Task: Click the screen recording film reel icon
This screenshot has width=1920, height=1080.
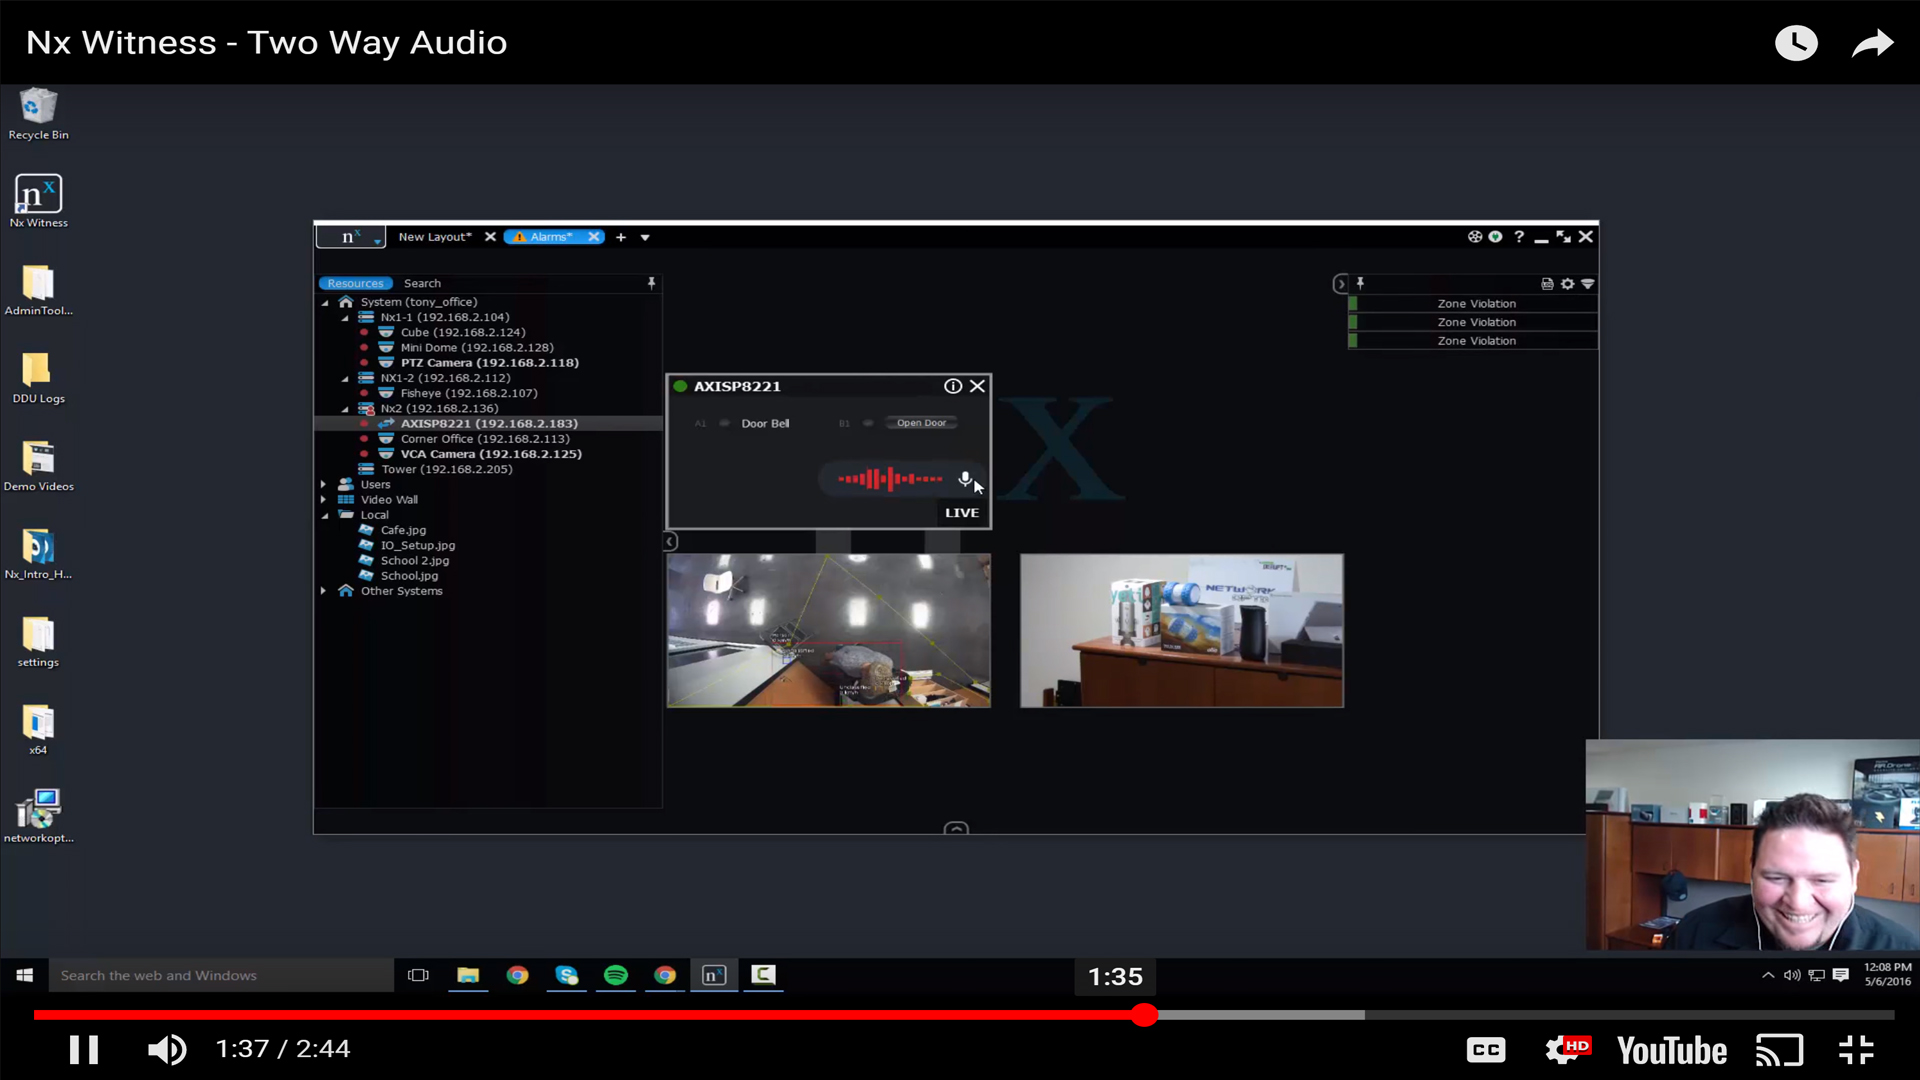Action: pos(1474,237)
